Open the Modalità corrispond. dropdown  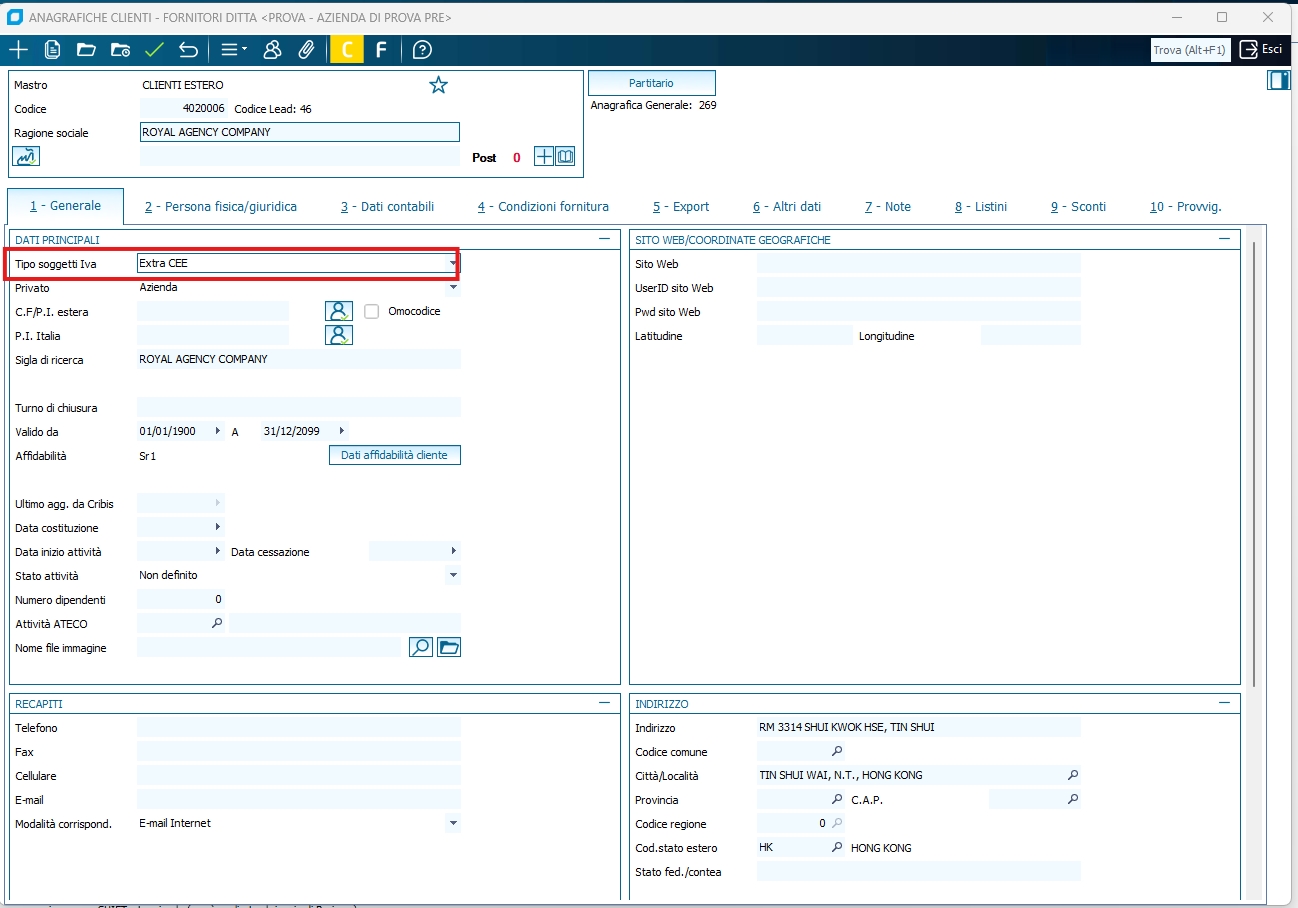(453, 824)
